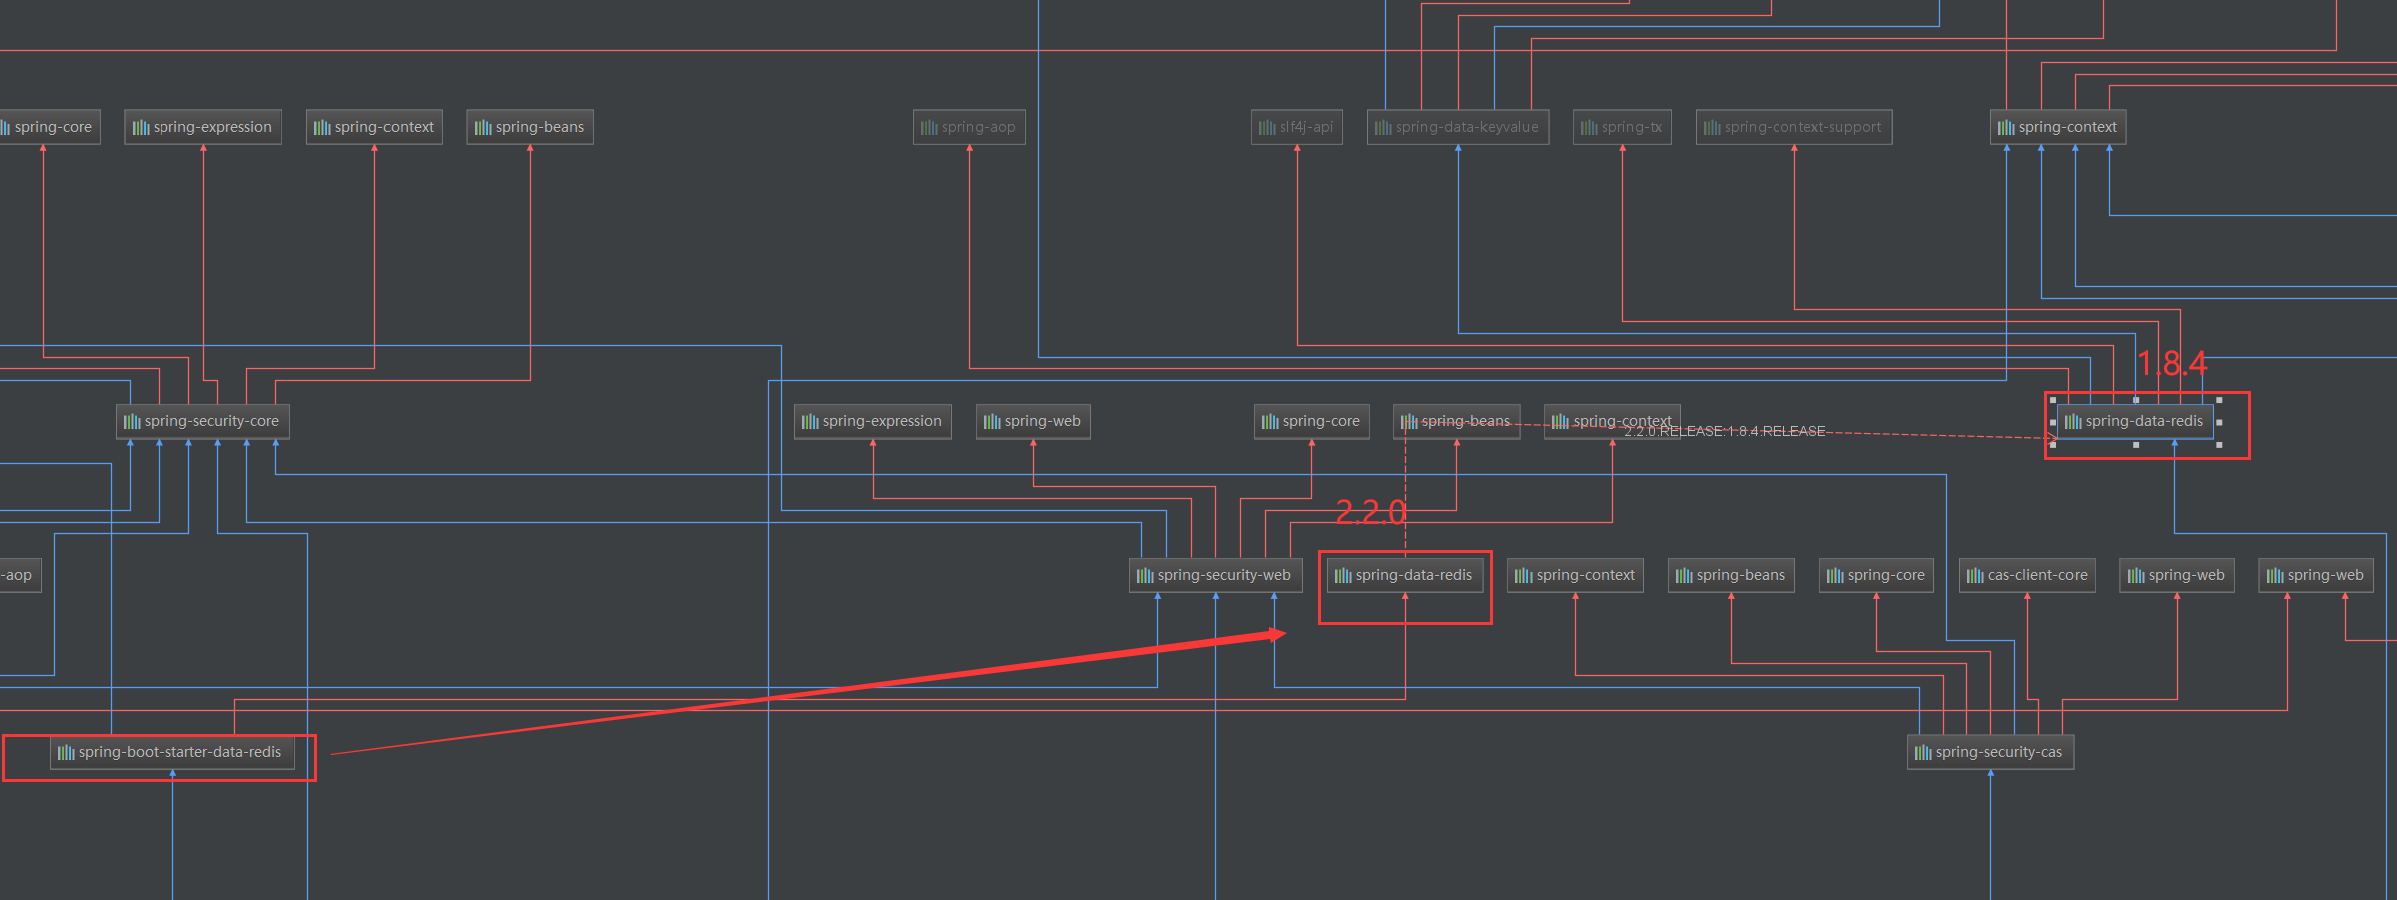The width and height of the screenshot is (2397, 900).
Task: Click spring-expression node beside the cut-off spring-core
Action: click(x=203, y=128)
